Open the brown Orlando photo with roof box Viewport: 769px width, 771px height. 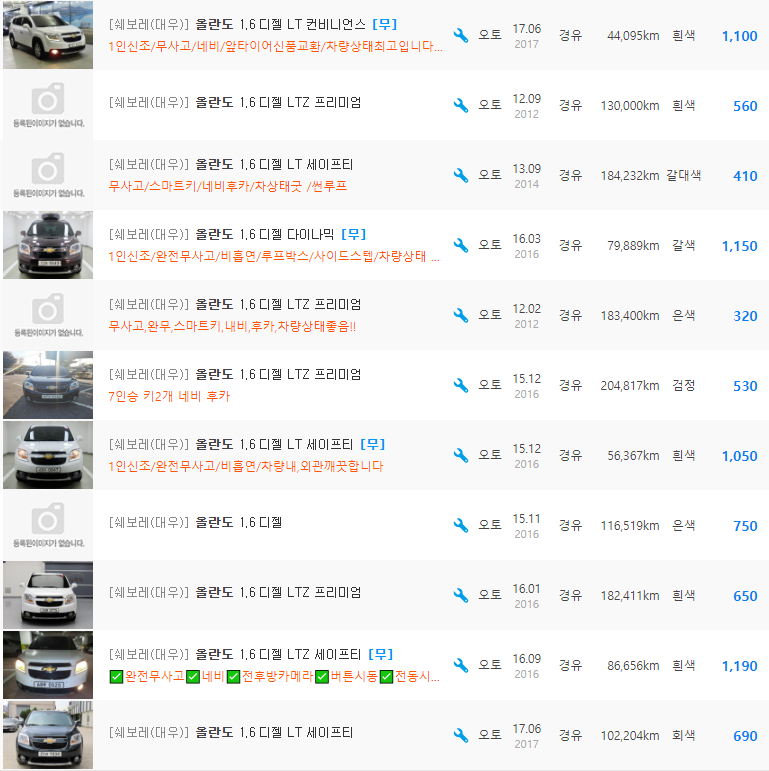(x=48, y=245)
